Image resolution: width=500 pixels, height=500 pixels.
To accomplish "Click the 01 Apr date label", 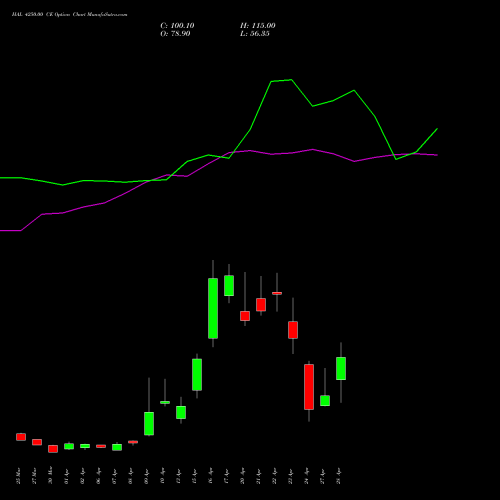I will pos(67,476).
